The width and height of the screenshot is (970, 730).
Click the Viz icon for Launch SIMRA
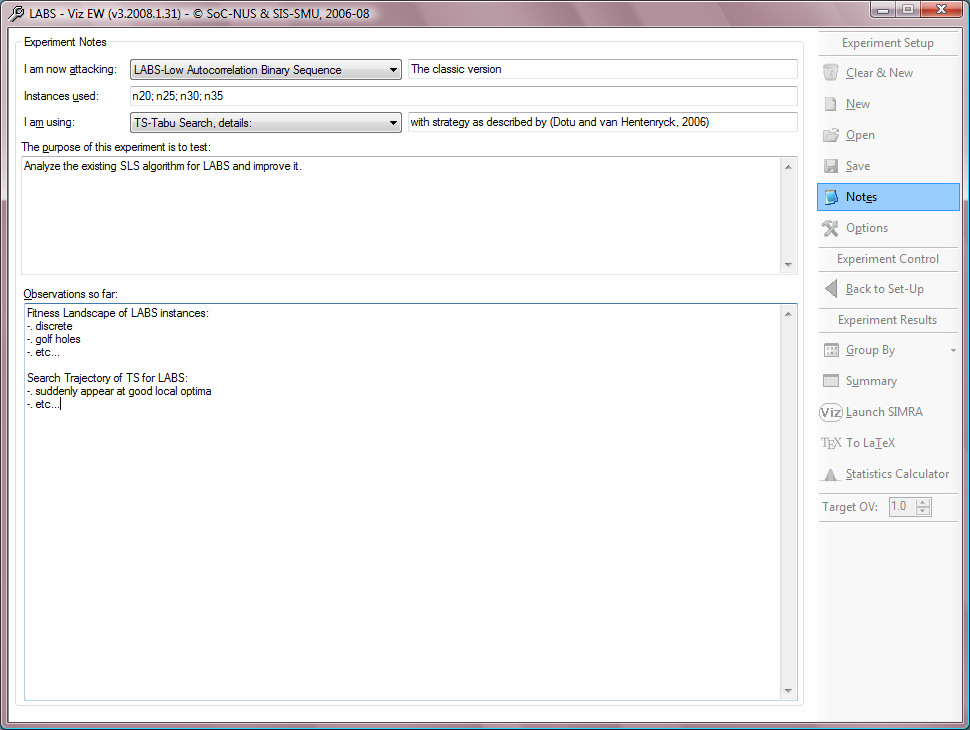pyautogui.click(x=830, y=412)
